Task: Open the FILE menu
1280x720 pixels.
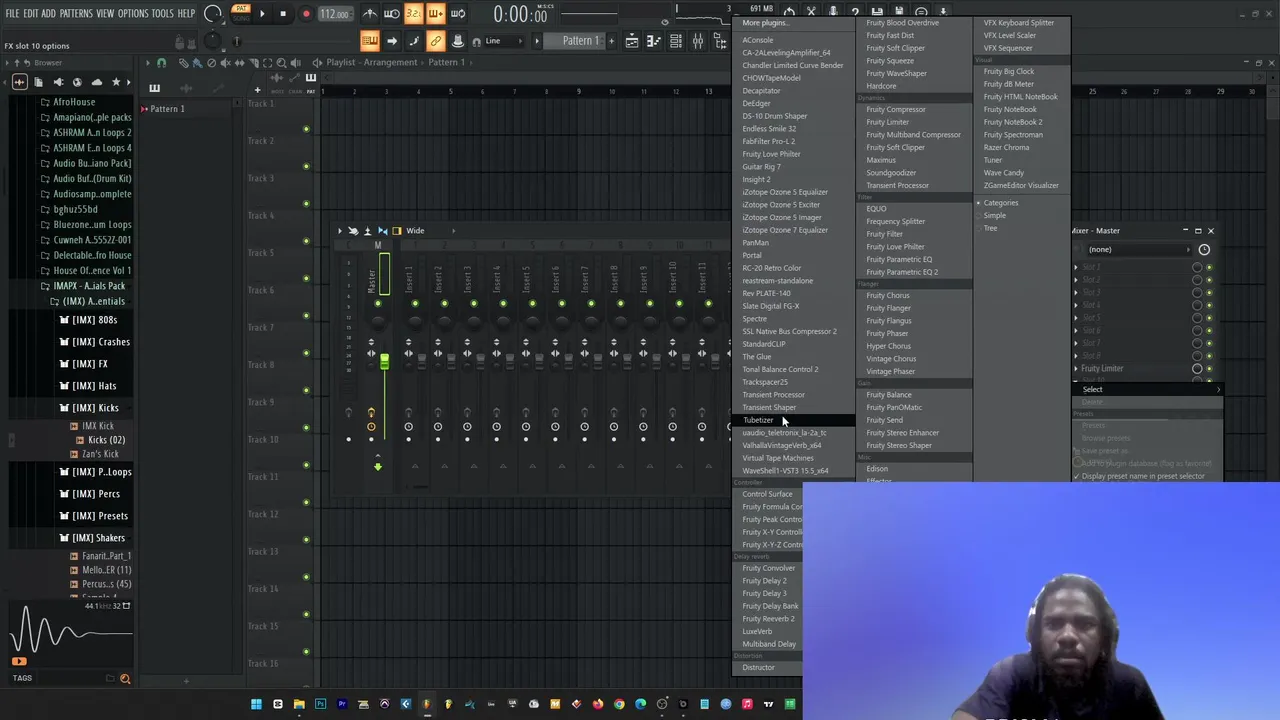Action: coord(12,14)
